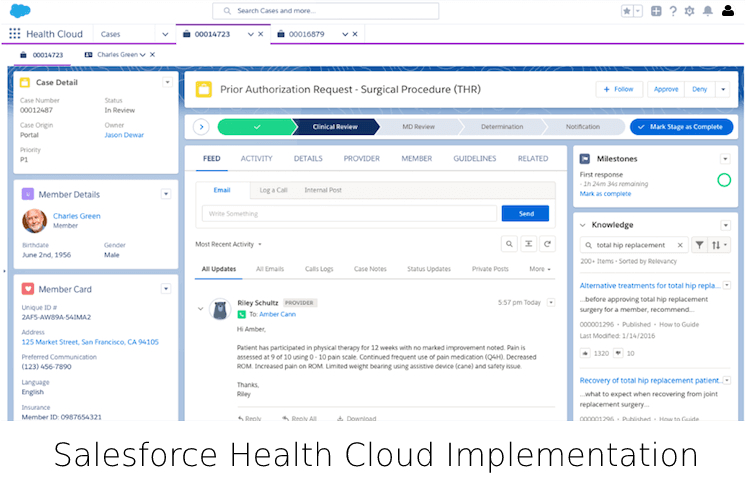The image size is (746, 480).
Task: Open the App Launcher grid icon
Action: pyautogui.click(x=15, y=34)
